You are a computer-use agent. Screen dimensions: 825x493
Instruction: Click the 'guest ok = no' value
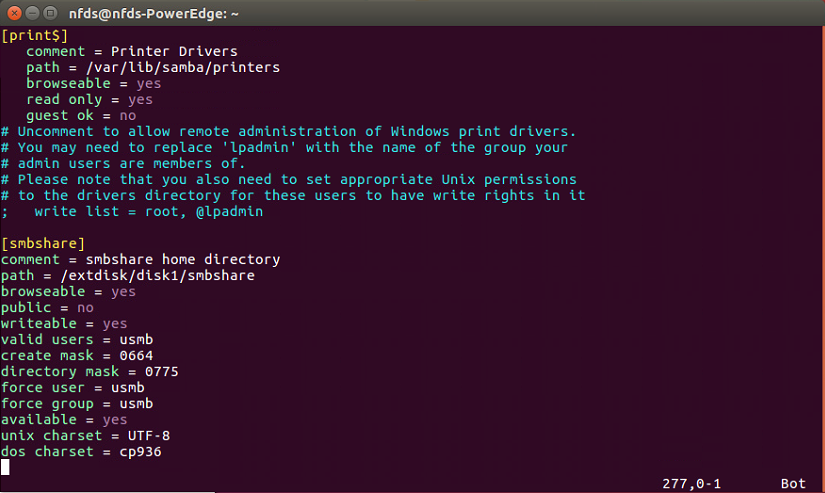128,115
